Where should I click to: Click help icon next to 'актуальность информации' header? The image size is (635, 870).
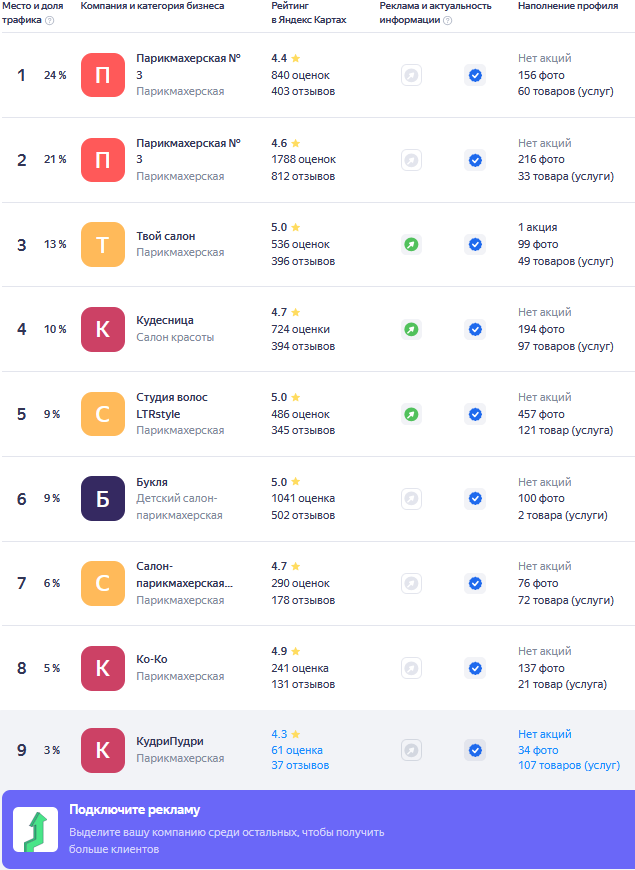tap(447, 20)
